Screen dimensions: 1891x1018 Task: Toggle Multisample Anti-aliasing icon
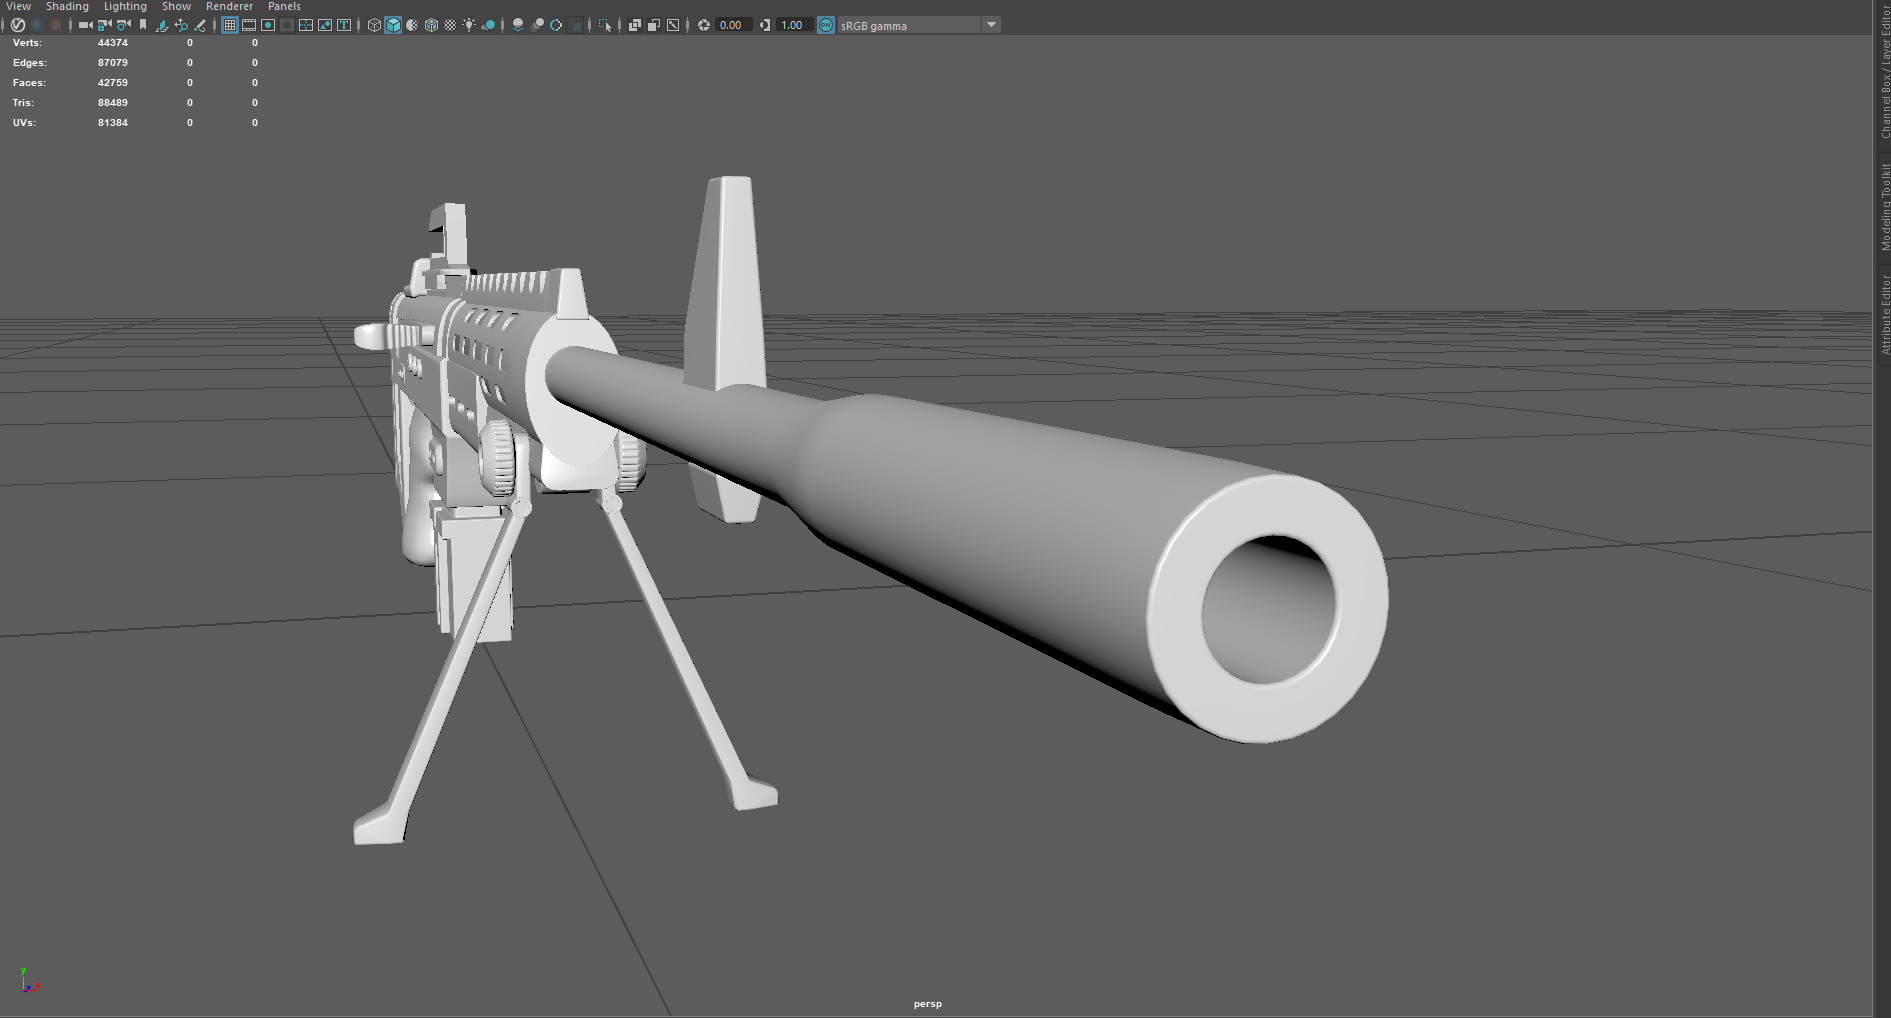coord(556,25)
